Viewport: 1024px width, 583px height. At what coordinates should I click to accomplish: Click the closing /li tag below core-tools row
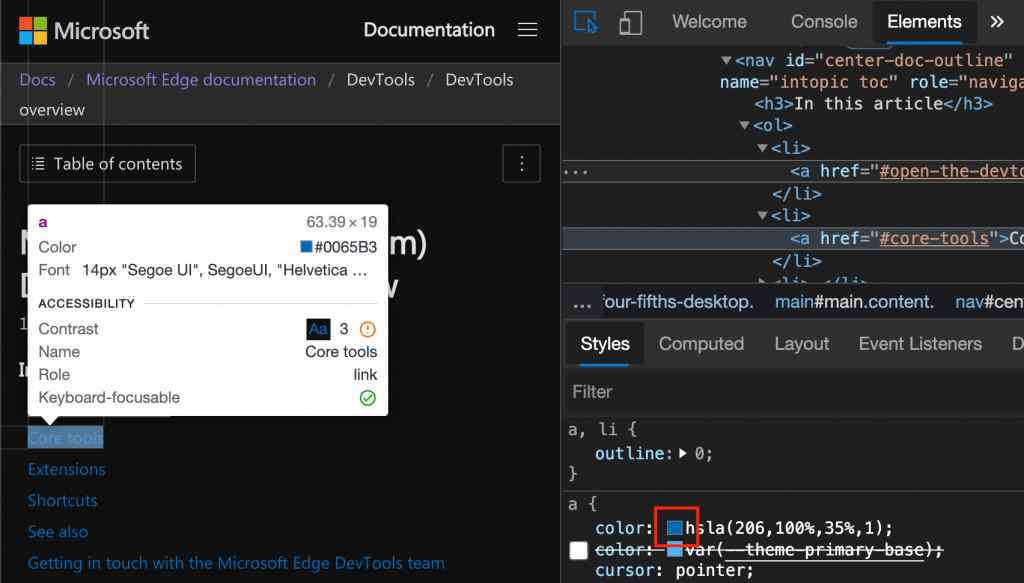(797, 261)
